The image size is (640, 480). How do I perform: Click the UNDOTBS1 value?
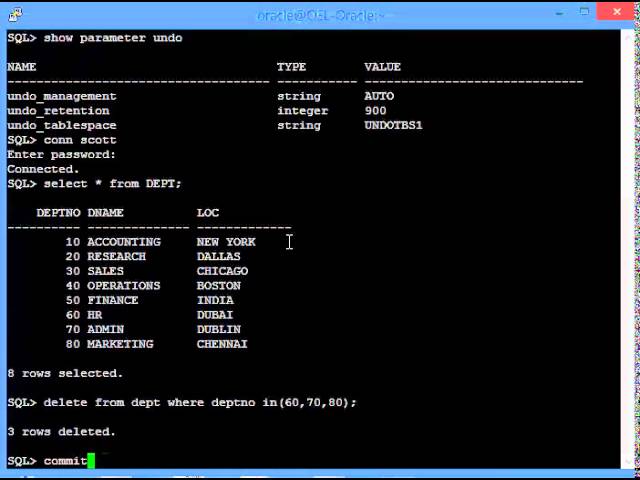[393, 125]
